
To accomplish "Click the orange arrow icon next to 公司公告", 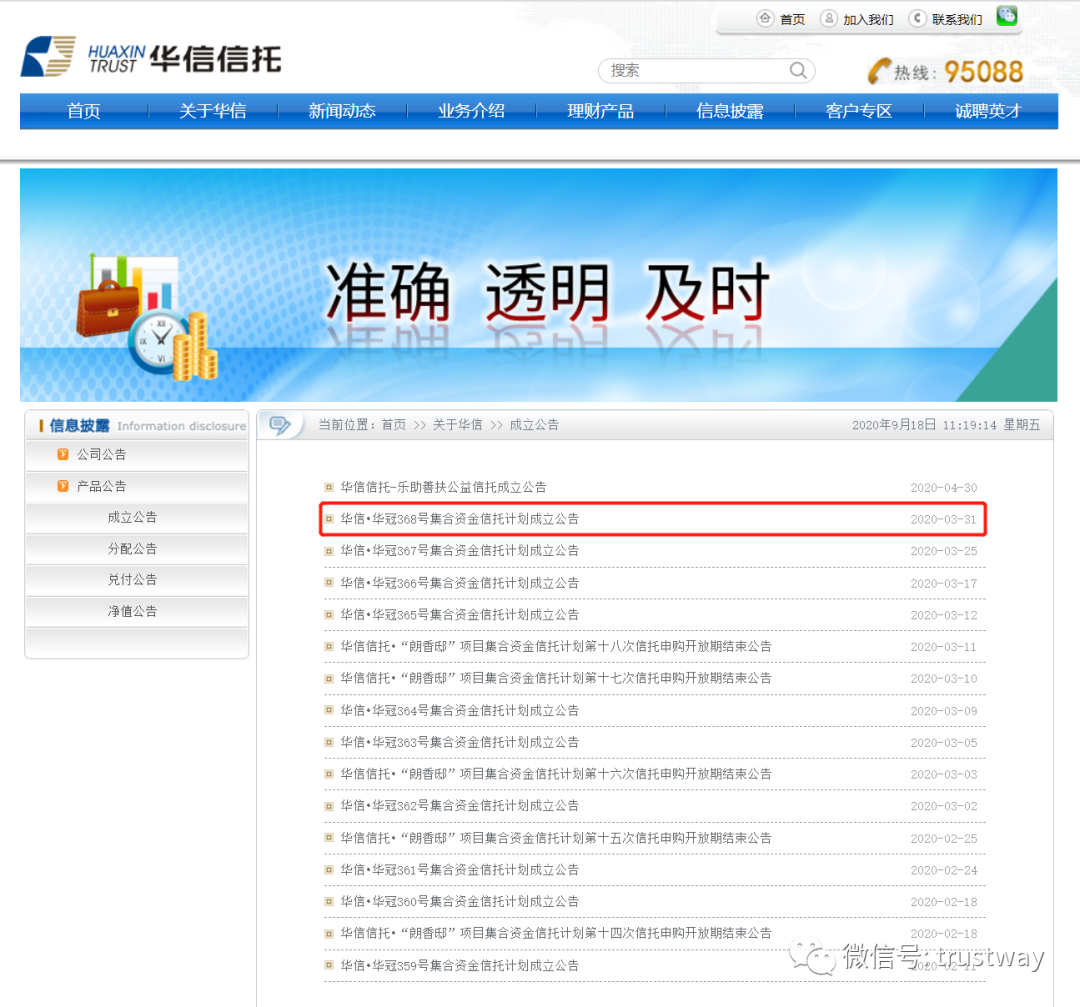I will [63, 454].
